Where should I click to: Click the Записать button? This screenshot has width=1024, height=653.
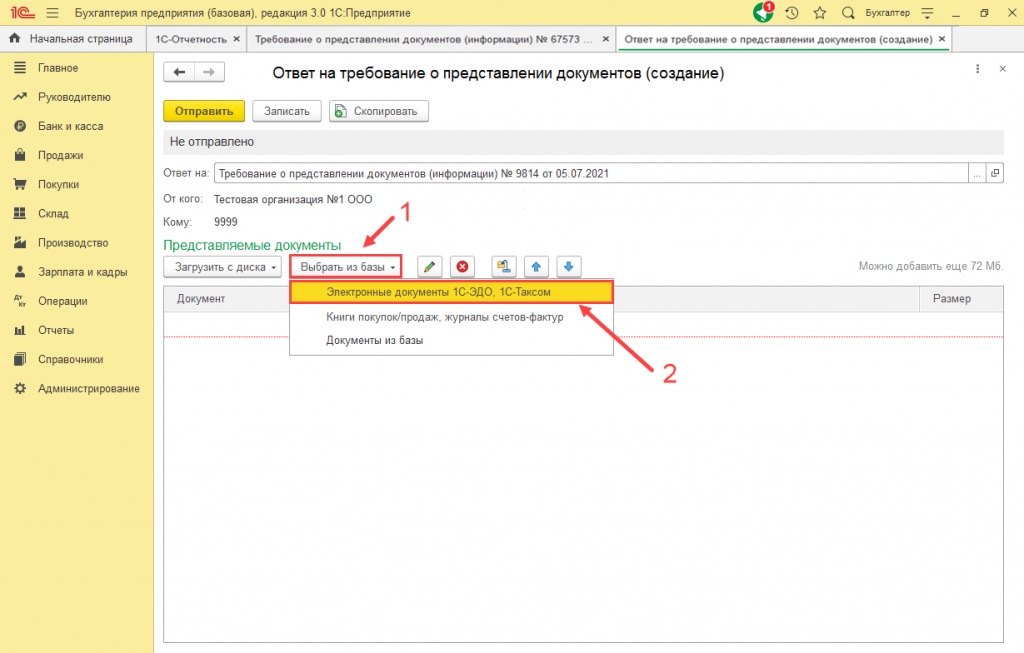click(287, 111)
